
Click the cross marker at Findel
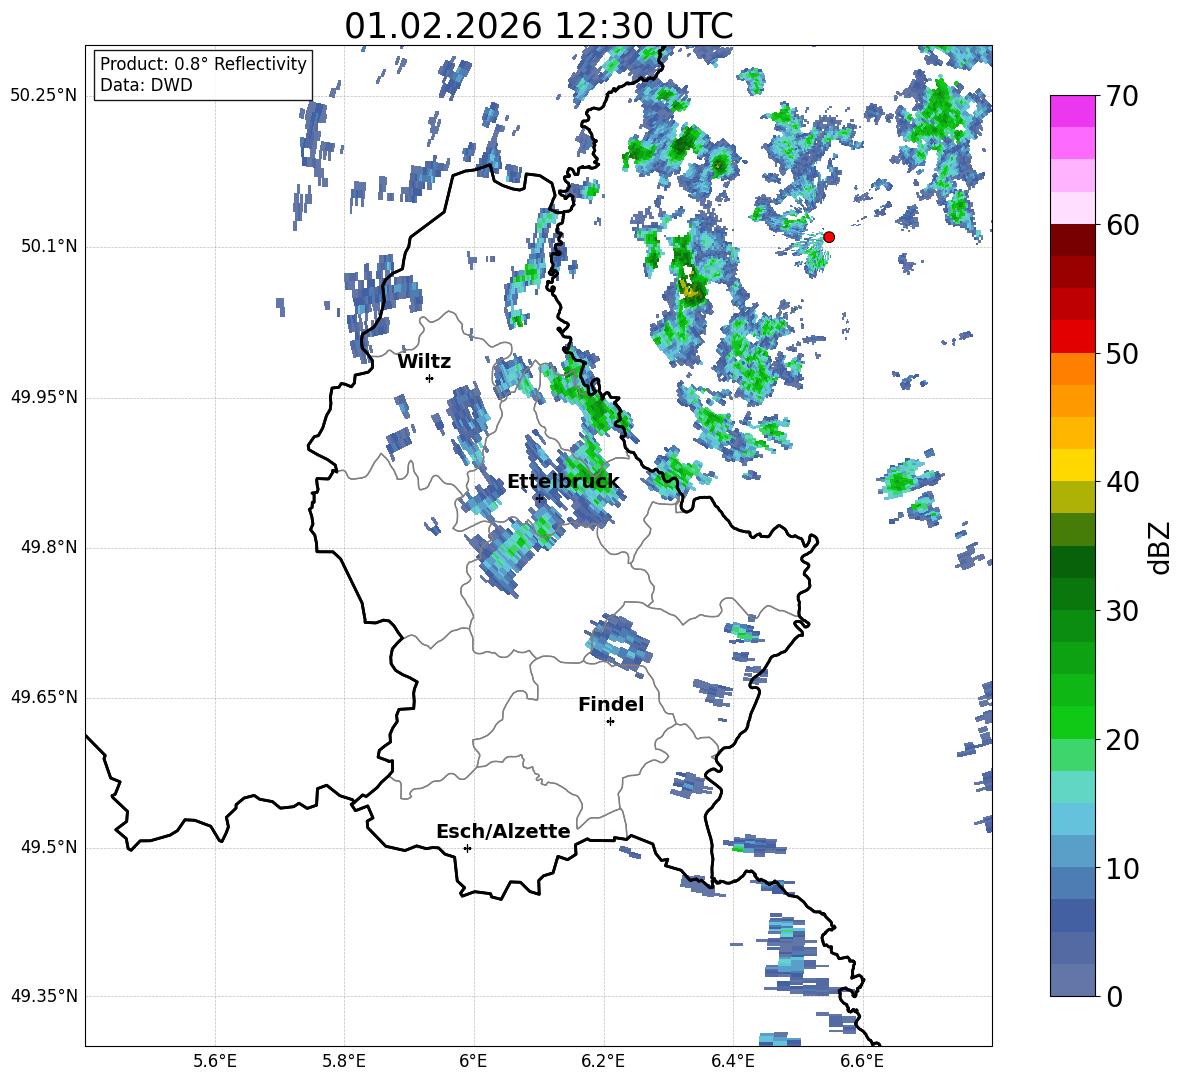610,722
